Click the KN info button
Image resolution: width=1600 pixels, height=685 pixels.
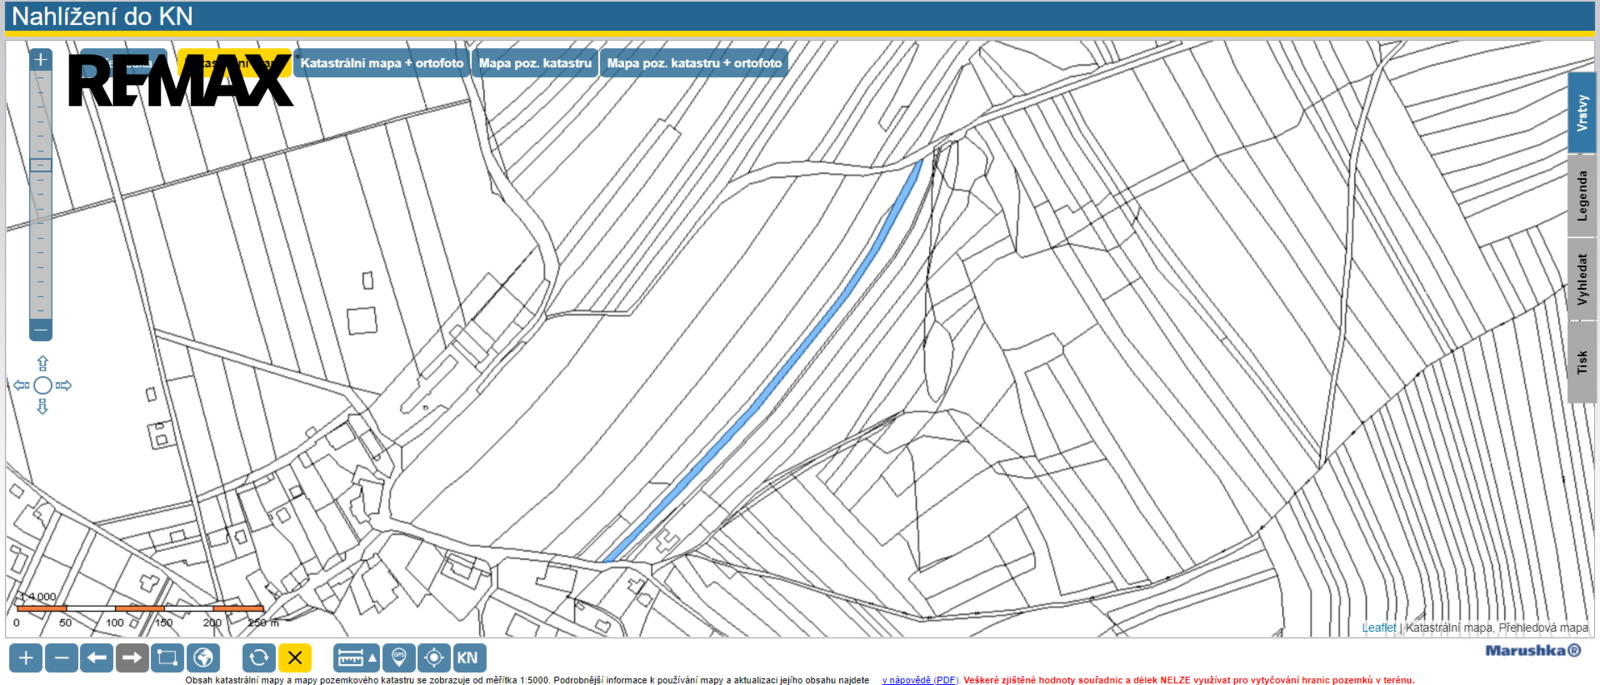tap(467, 658)
